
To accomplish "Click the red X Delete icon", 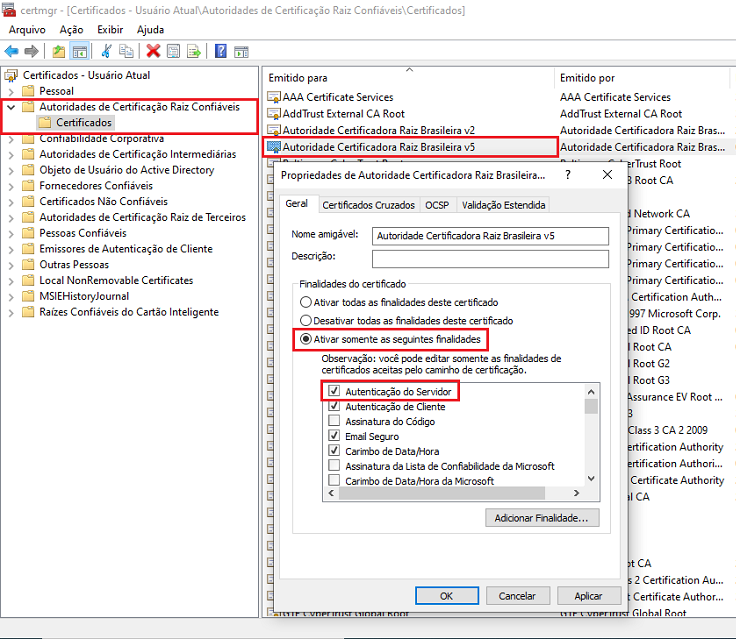I will 153,51.
